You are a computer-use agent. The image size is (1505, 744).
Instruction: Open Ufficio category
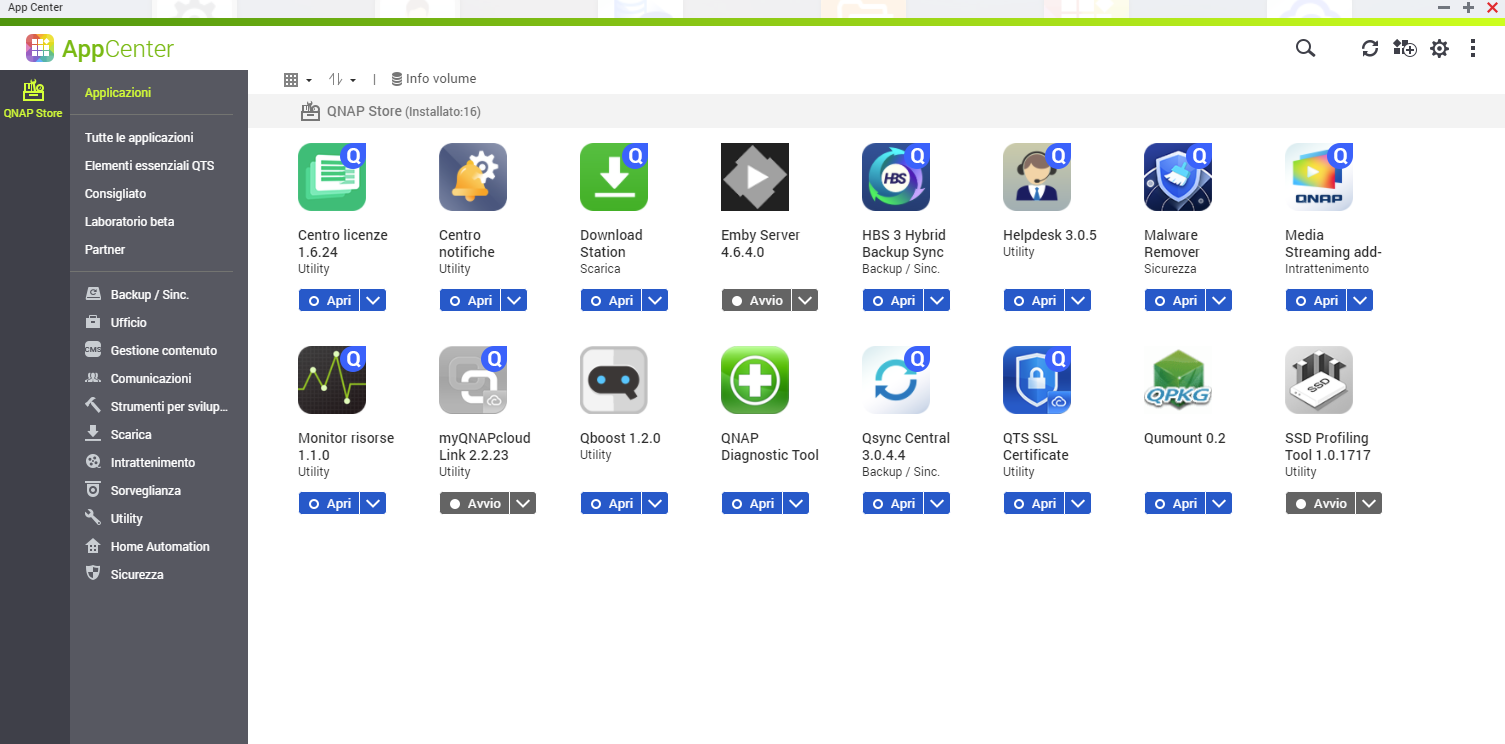pyautogui.click(x=116, y=323)
